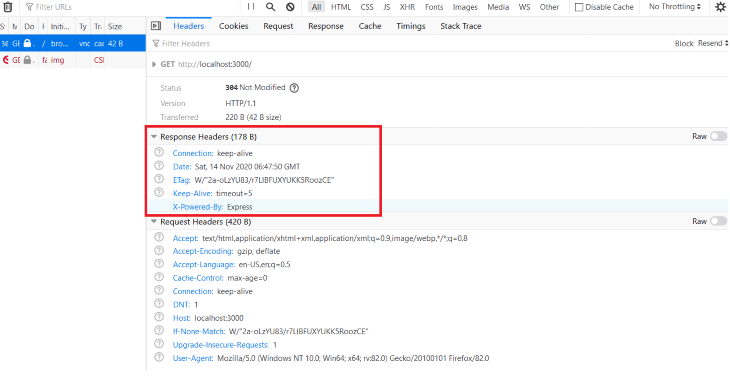The height and width of the screenshot is (379, 730).
Task: Toggle the request details sidebar icon
Action: click(156, 26)
